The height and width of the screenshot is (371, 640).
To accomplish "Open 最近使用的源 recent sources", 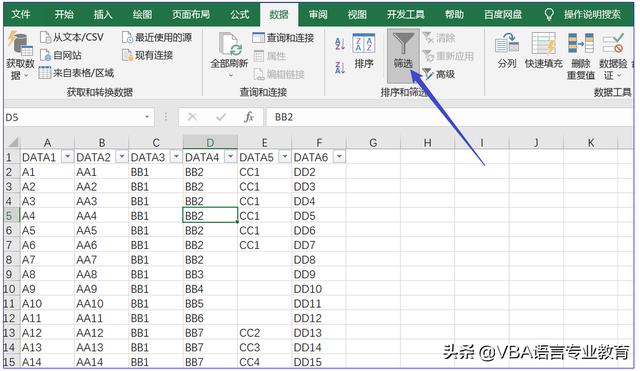I will pyautogui.click(x=157, y=38).
